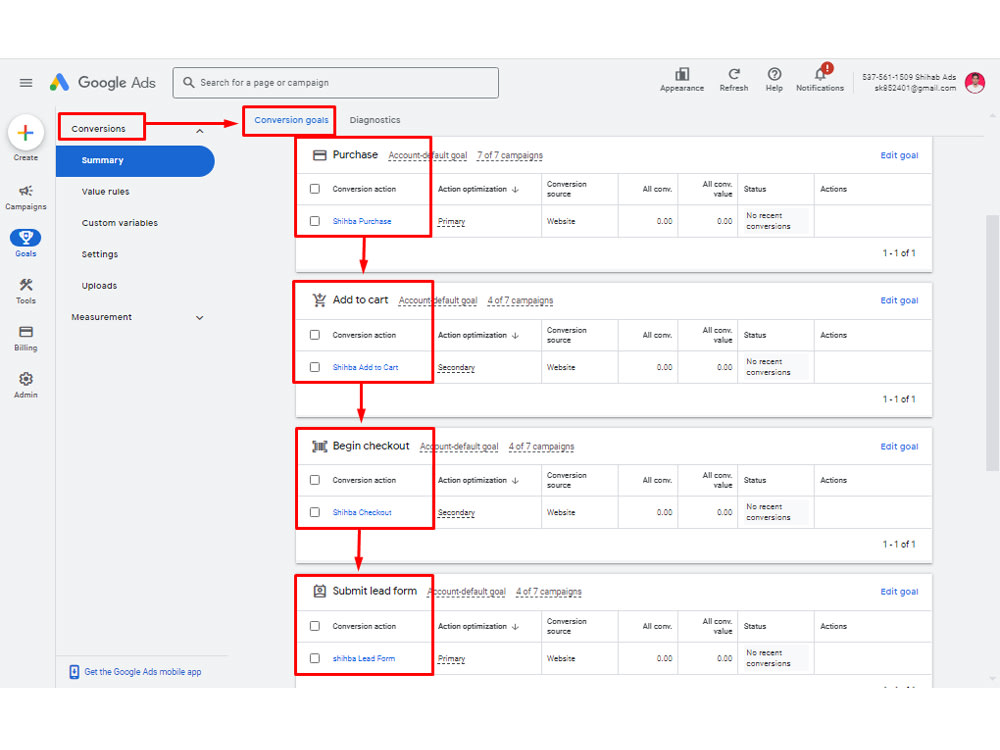
Task: Switch to the Conversion goals tab
Action: click(291, 120)
